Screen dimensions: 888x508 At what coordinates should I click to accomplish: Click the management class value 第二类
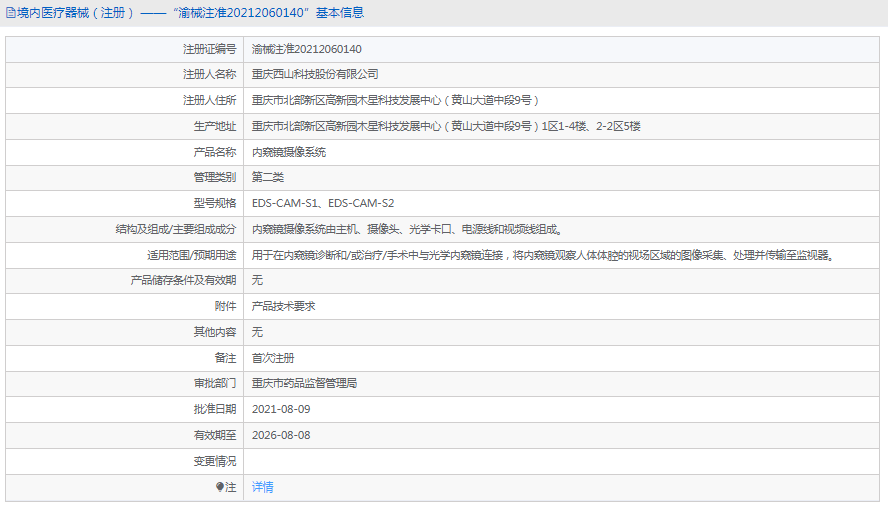pos(268,177)
